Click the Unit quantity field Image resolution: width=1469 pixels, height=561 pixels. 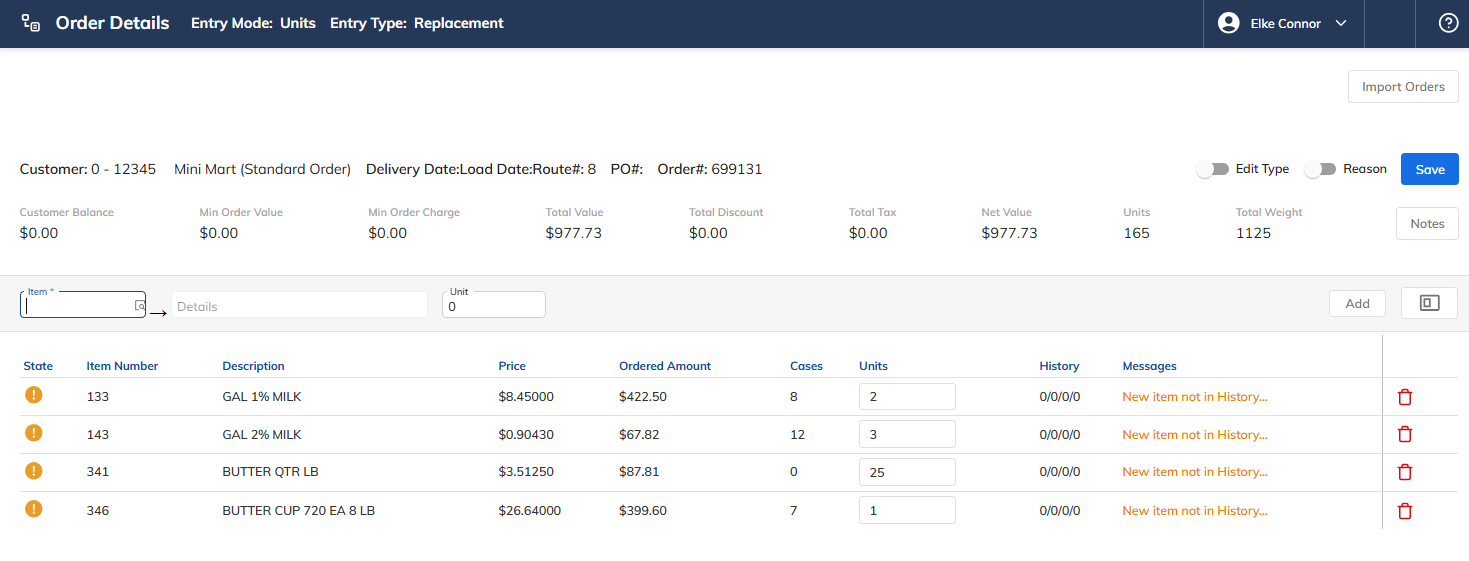(494, 305)
